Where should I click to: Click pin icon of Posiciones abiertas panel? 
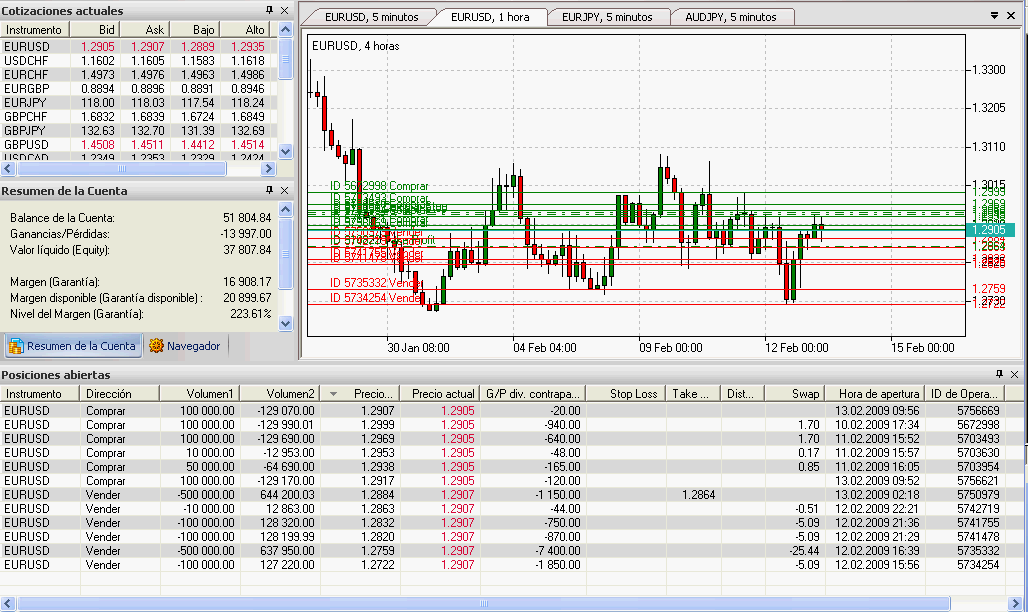[x=1001, y=374]
